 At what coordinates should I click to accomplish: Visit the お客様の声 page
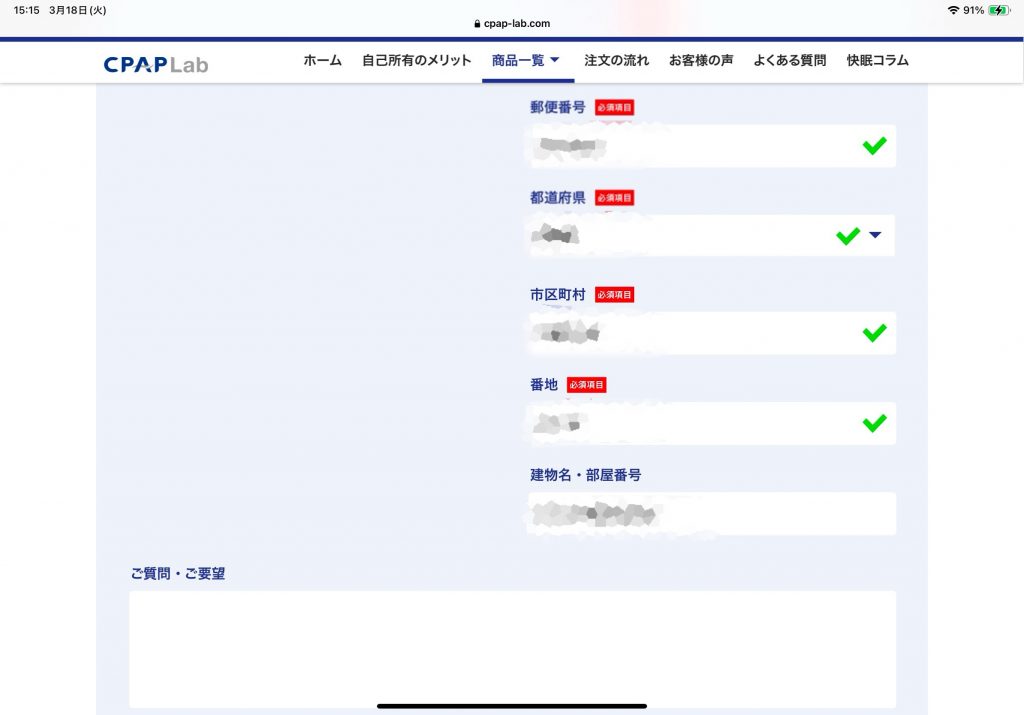700,60
